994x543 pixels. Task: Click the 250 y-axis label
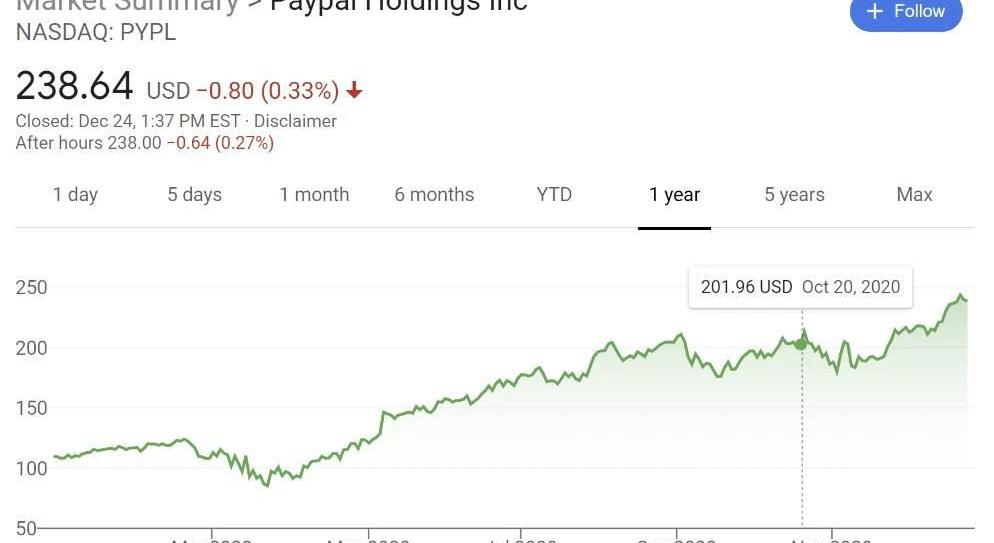[x=32, y=288]
